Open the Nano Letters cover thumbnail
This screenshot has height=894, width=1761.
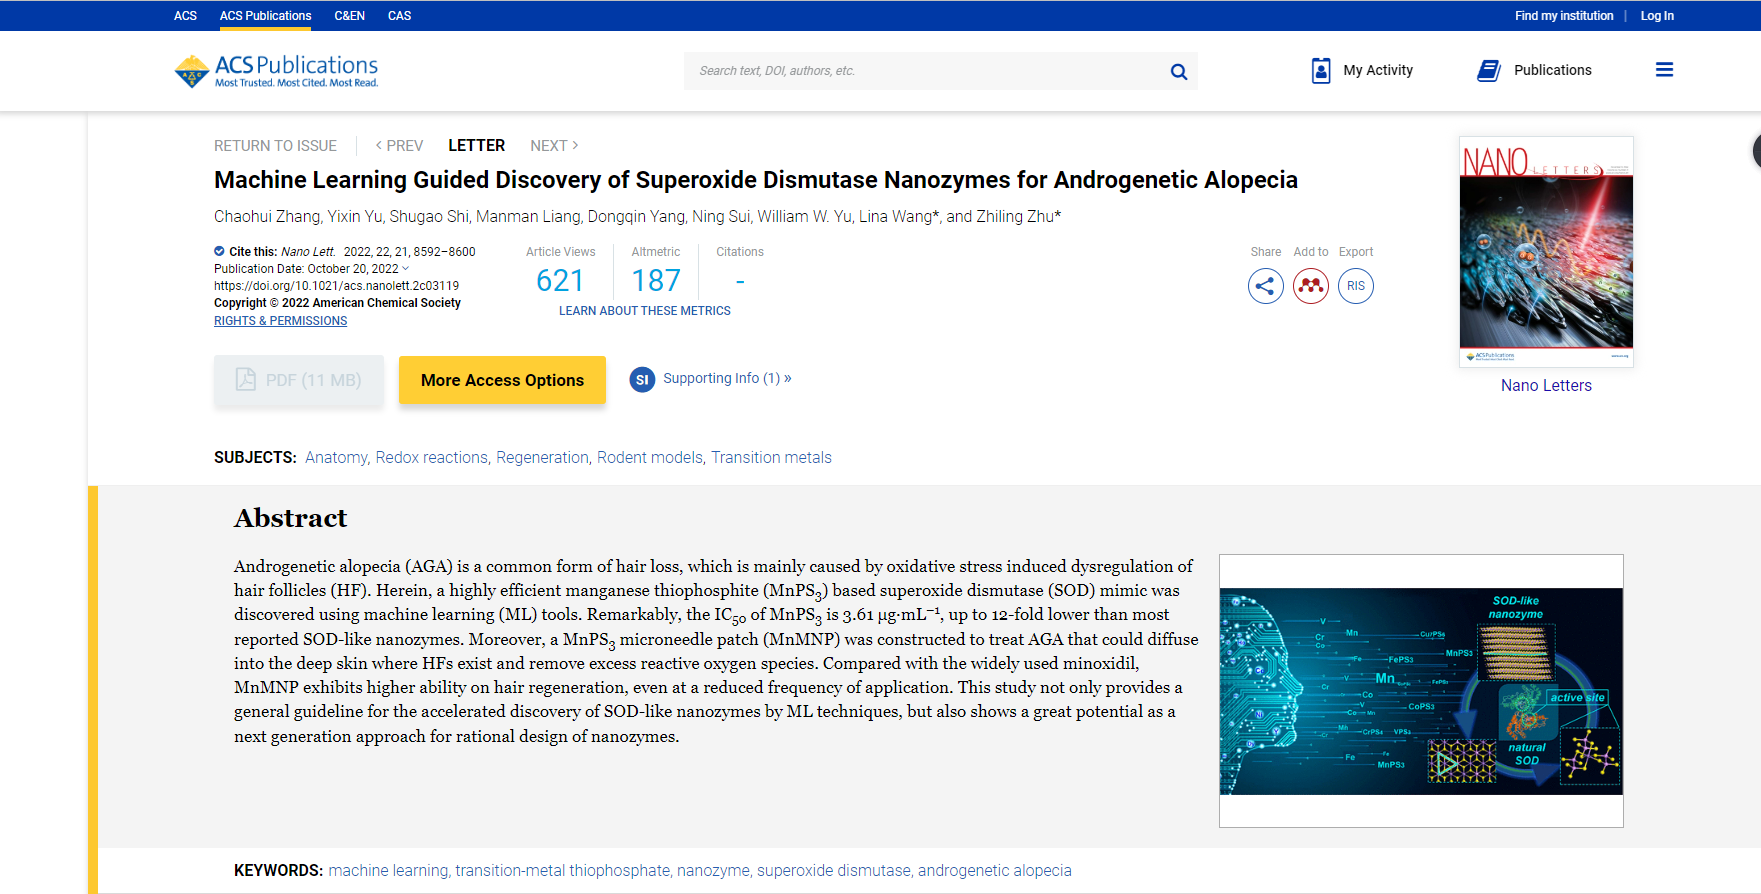pos(1546,252)
